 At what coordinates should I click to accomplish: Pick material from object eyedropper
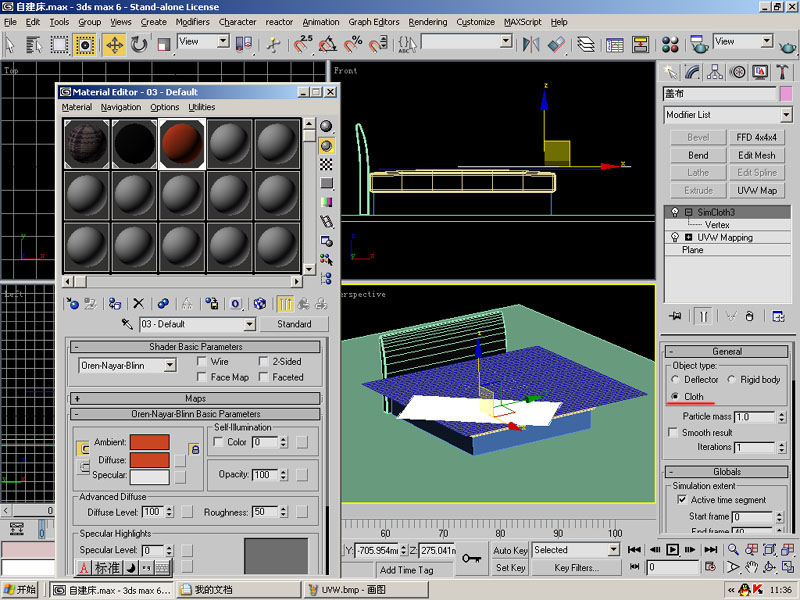point(127,324)
